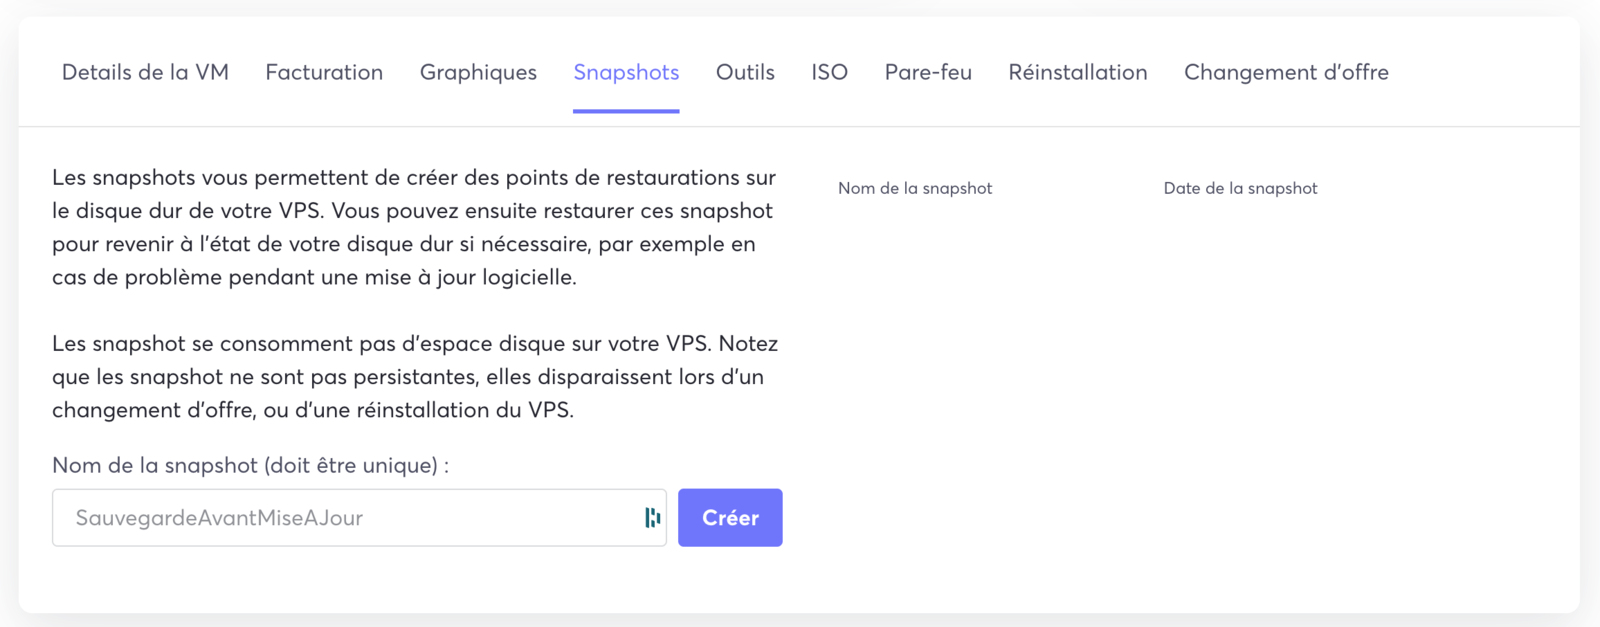
Task: Click the password manager icon in name field
Action: click(x=653, y=517)
